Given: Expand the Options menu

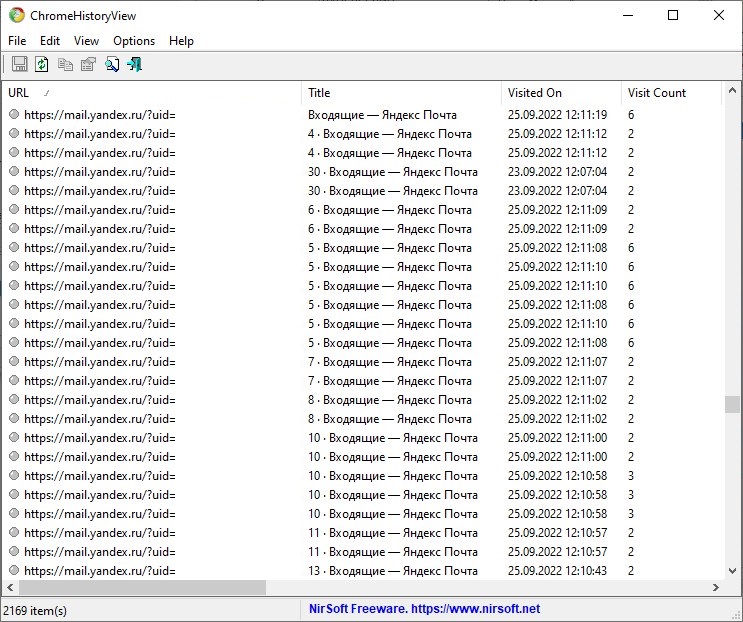Looking at the screenshot, I should point(134,41).
